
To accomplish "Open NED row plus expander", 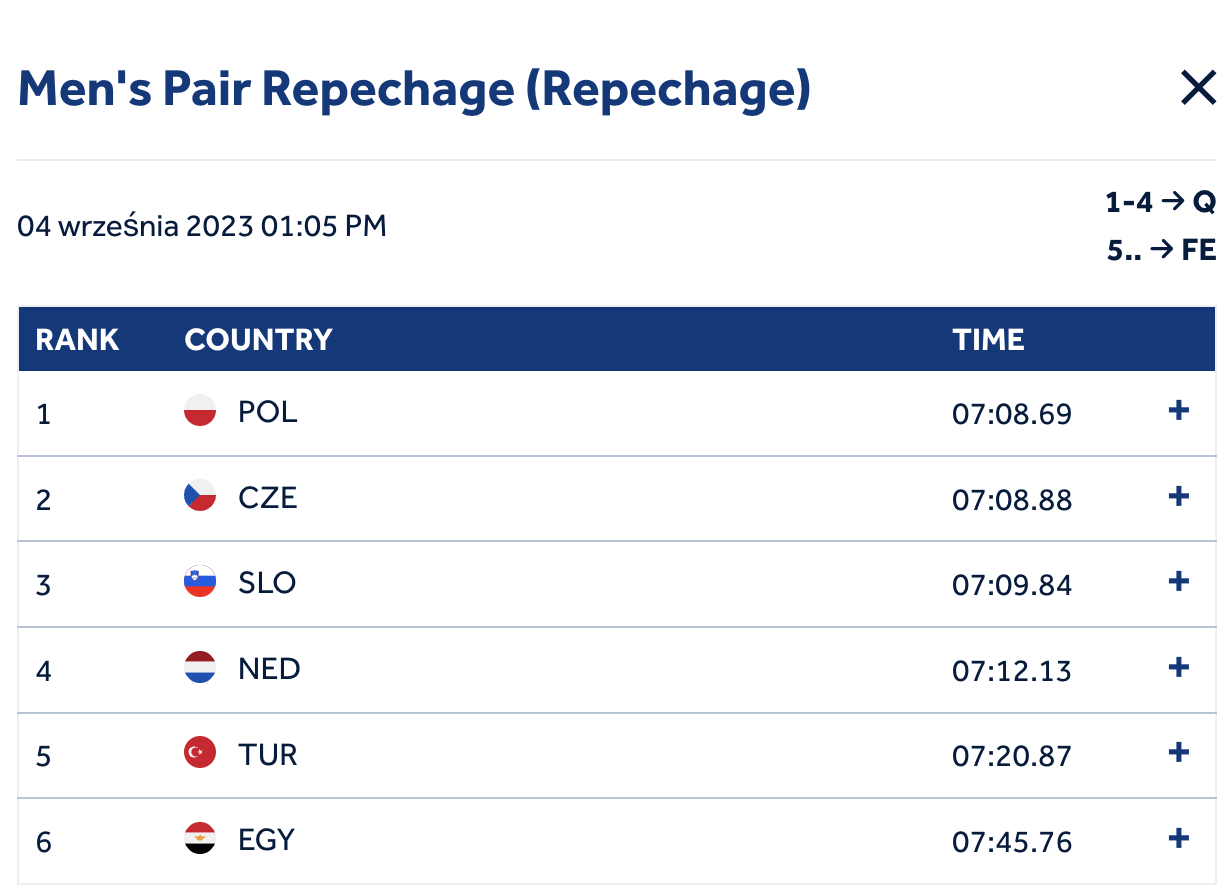I will (1179, 667).
